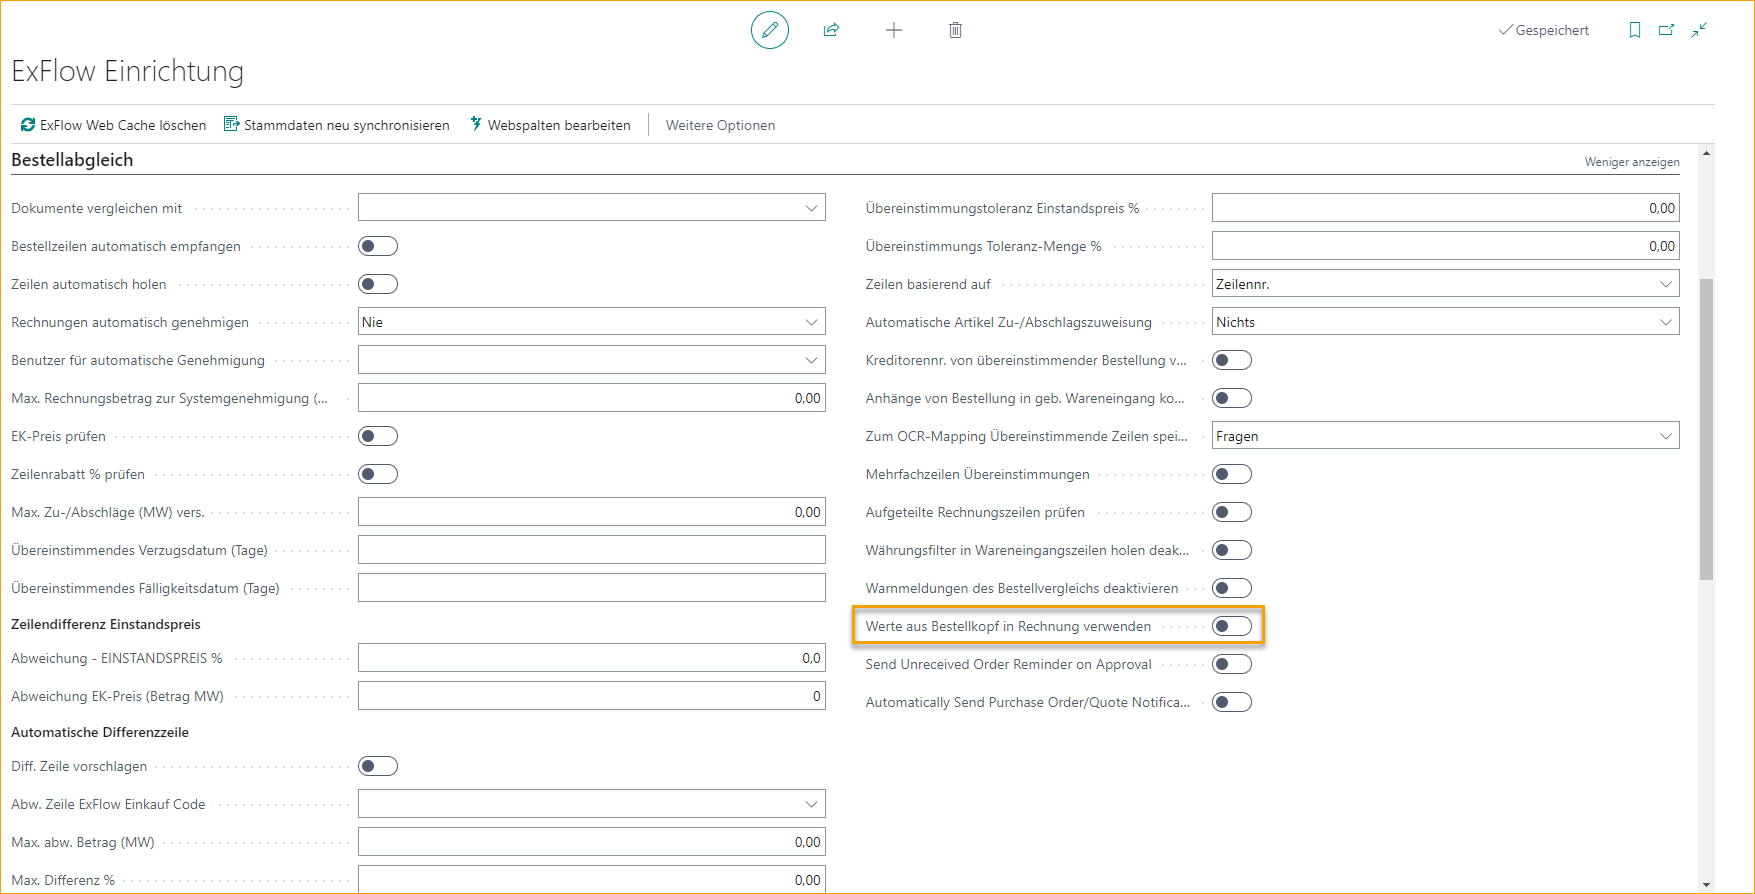Click Abweichung EK-Preis (Betrag MW) field

pos(592,696)
